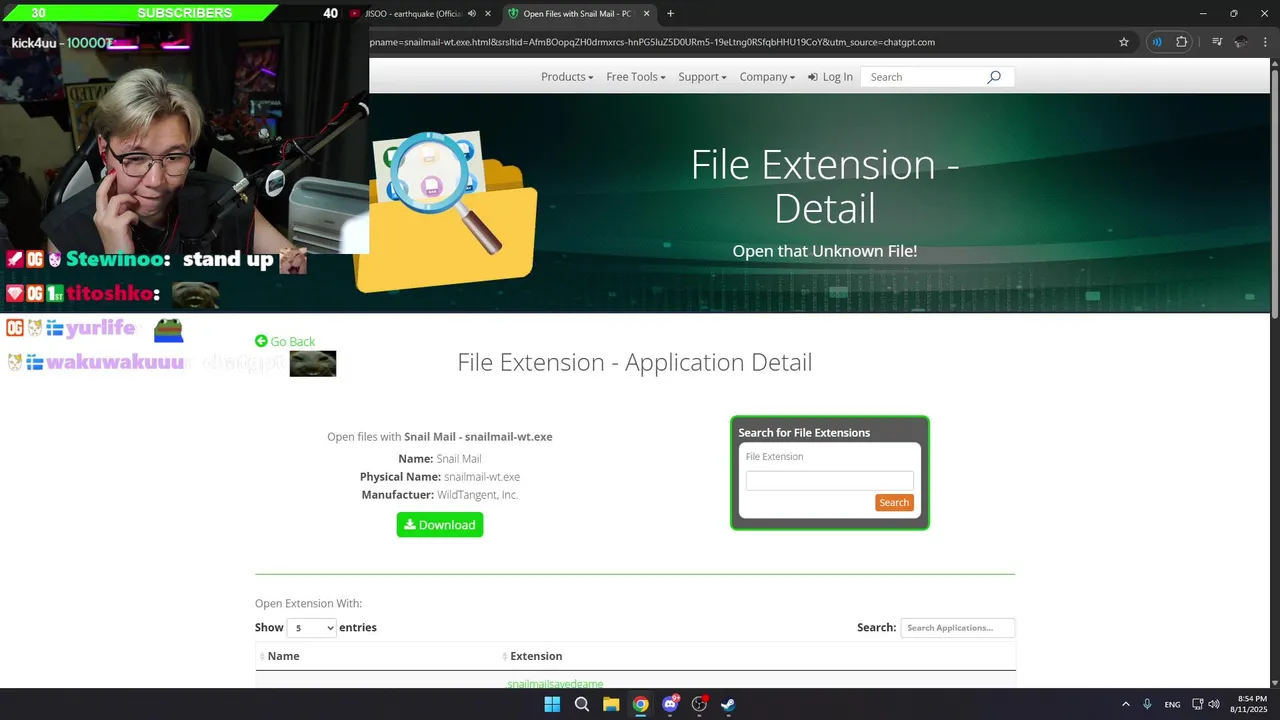Click the volume icon in system tray
Screen dimensions: 1280x720
[x=1213, y=705]
